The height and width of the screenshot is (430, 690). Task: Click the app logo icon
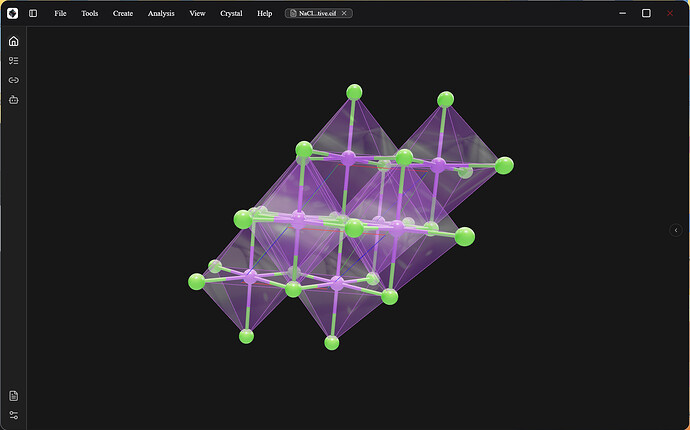point(12,13)
